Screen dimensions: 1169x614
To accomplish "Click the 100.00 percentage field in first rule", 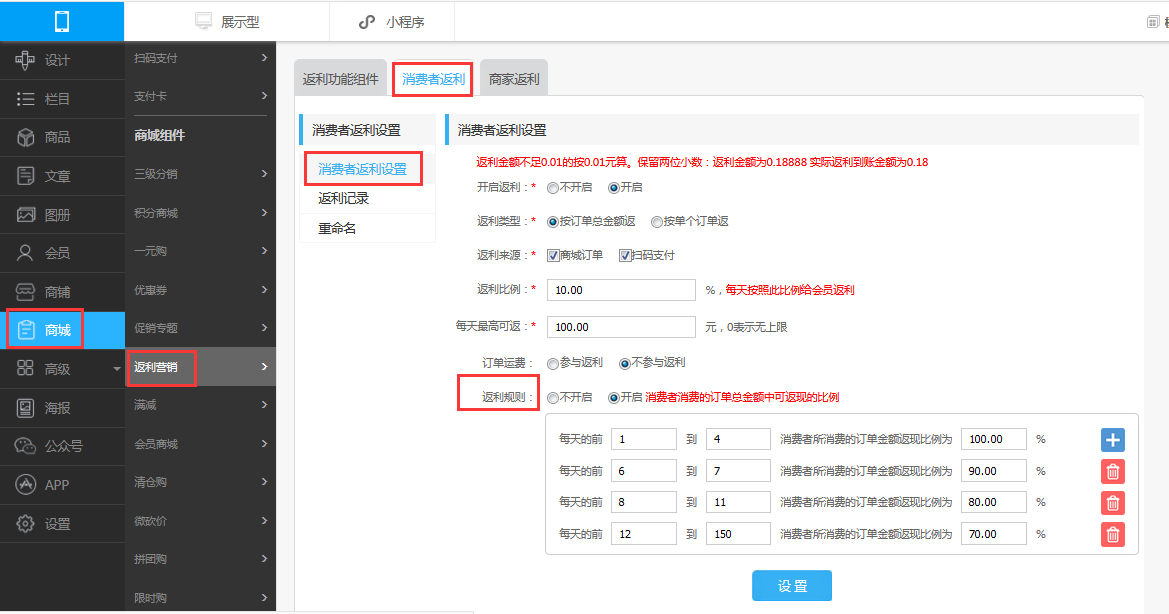I will click(x=994, y=440).
